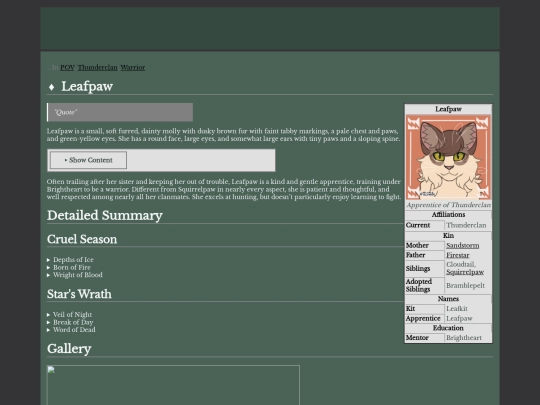Click the diamond icon before Leafpaw title

(51, 87)
